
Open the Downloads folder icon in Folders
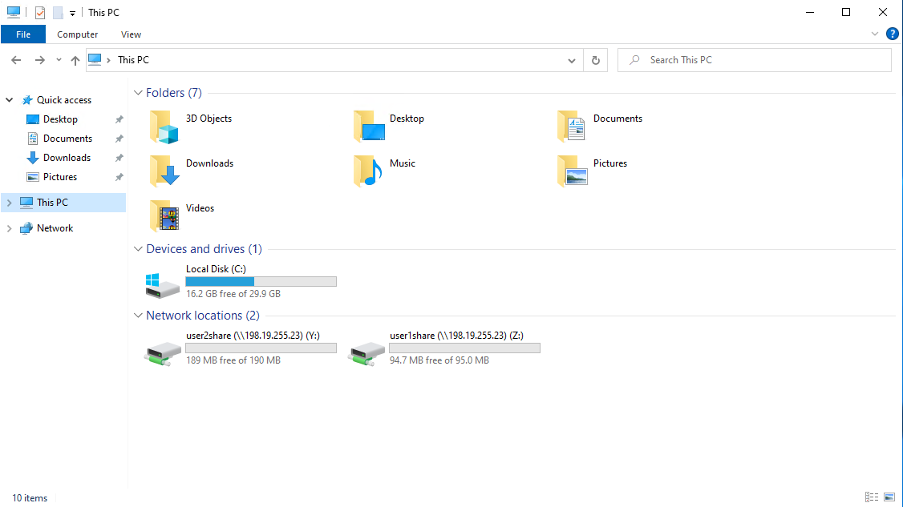(x=164, y=171)
